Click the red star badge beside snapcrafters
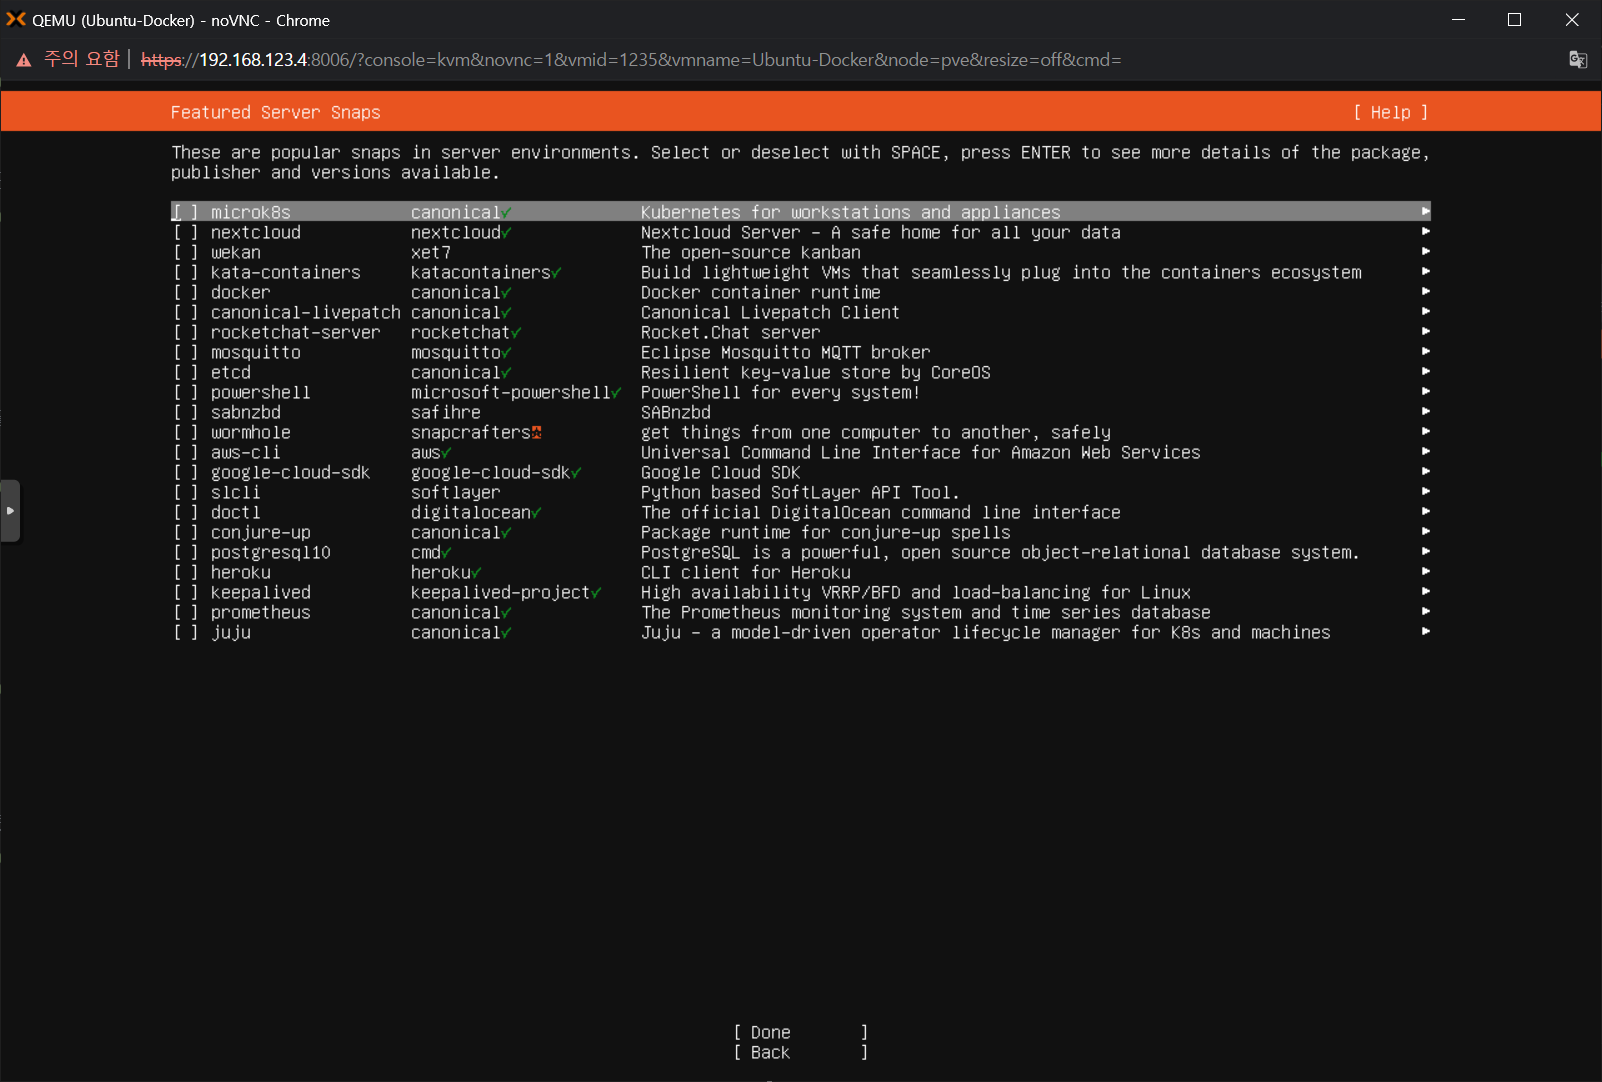 pyautogui.click(x=536, y=433)
